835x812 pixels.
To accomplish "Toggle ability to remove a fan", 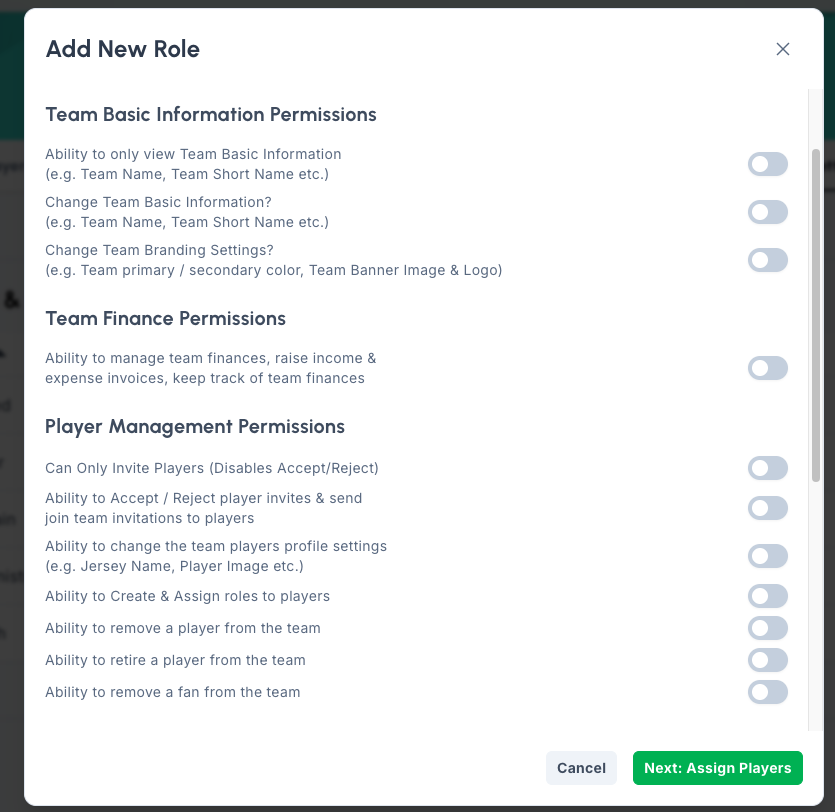I will 768,692.
